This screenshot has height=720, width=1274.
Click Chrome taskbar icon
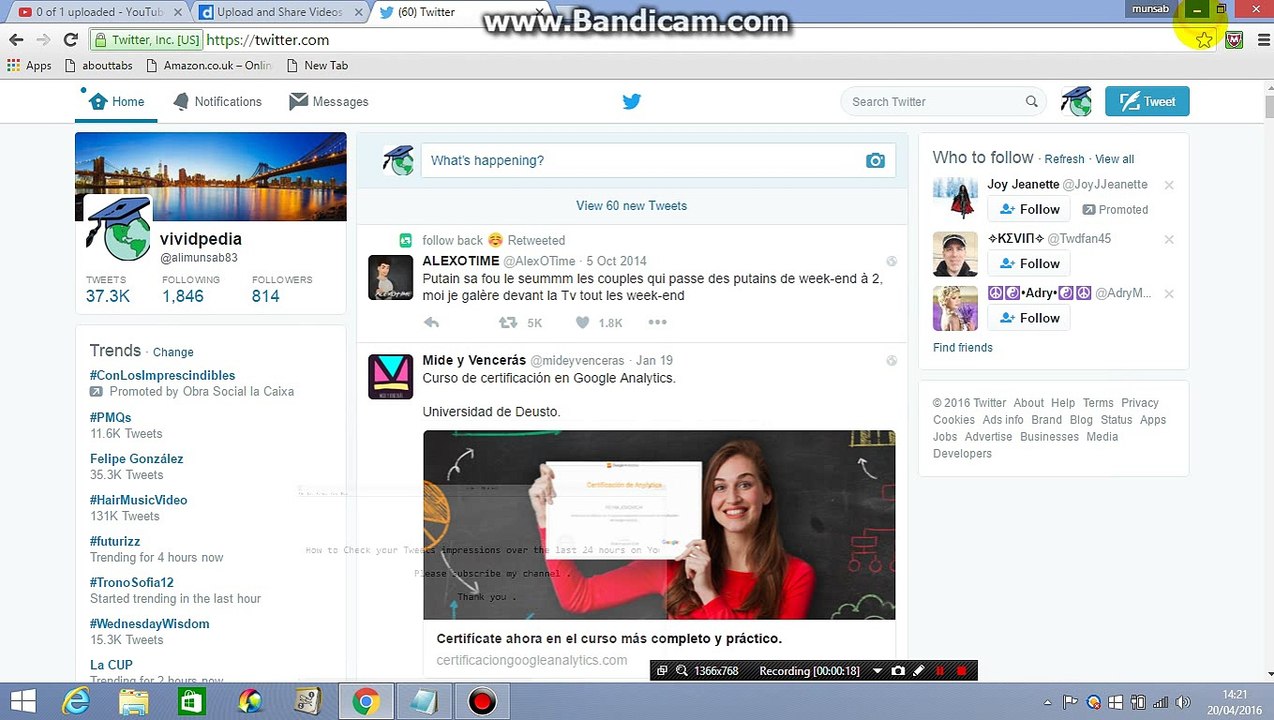[365, 702]
